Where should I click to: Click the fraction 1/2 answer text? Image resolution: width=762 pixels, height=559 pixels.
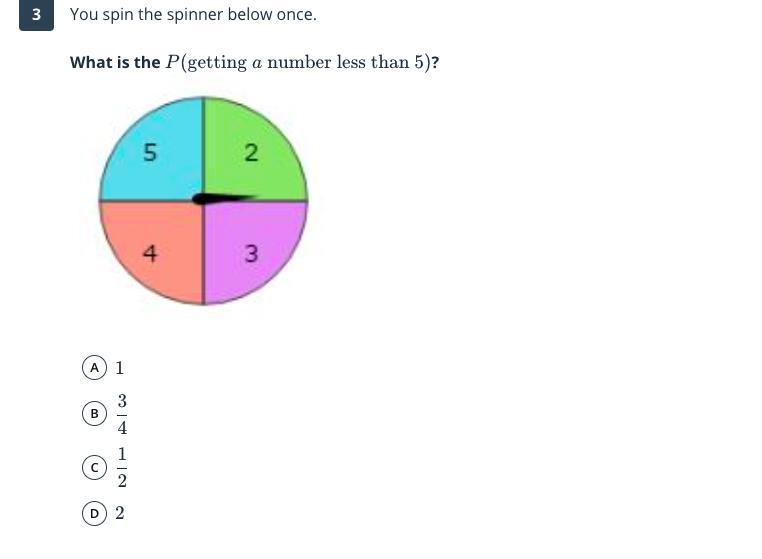tap(122, 467)
